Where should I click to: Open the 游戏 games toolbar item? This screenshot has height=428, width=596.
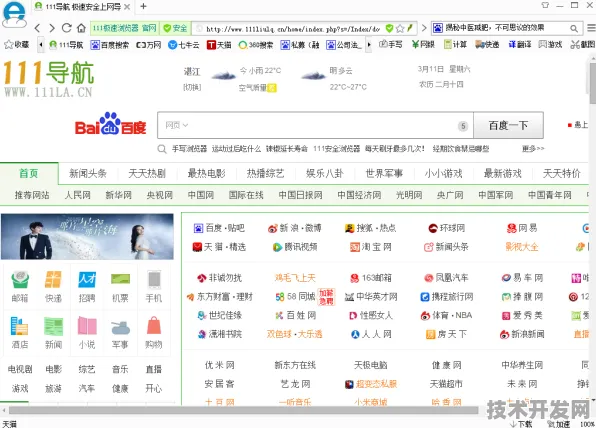point(550,45)
